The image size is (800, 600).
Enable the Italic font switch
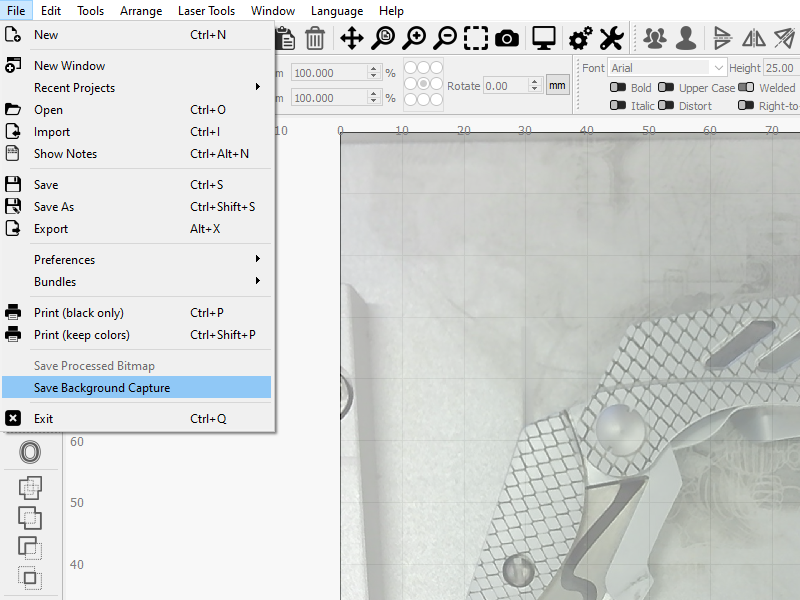[617, 106]
